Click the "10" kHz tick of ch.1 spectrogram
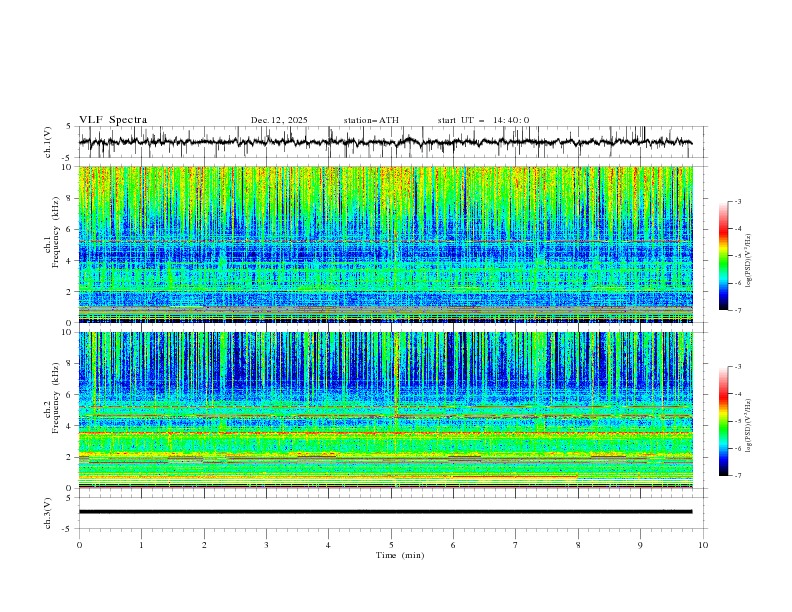 coord(67,167)
